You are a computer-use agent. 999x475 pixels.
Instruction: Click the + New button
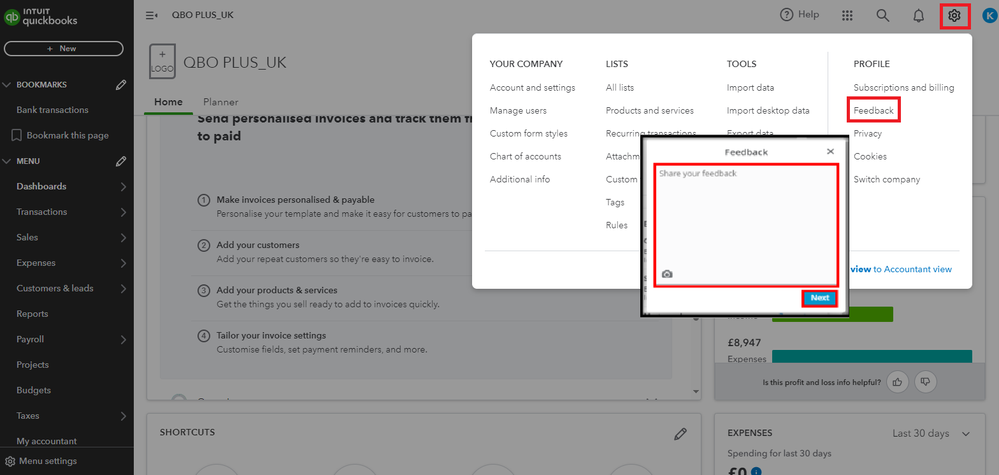tap(64, 48)
